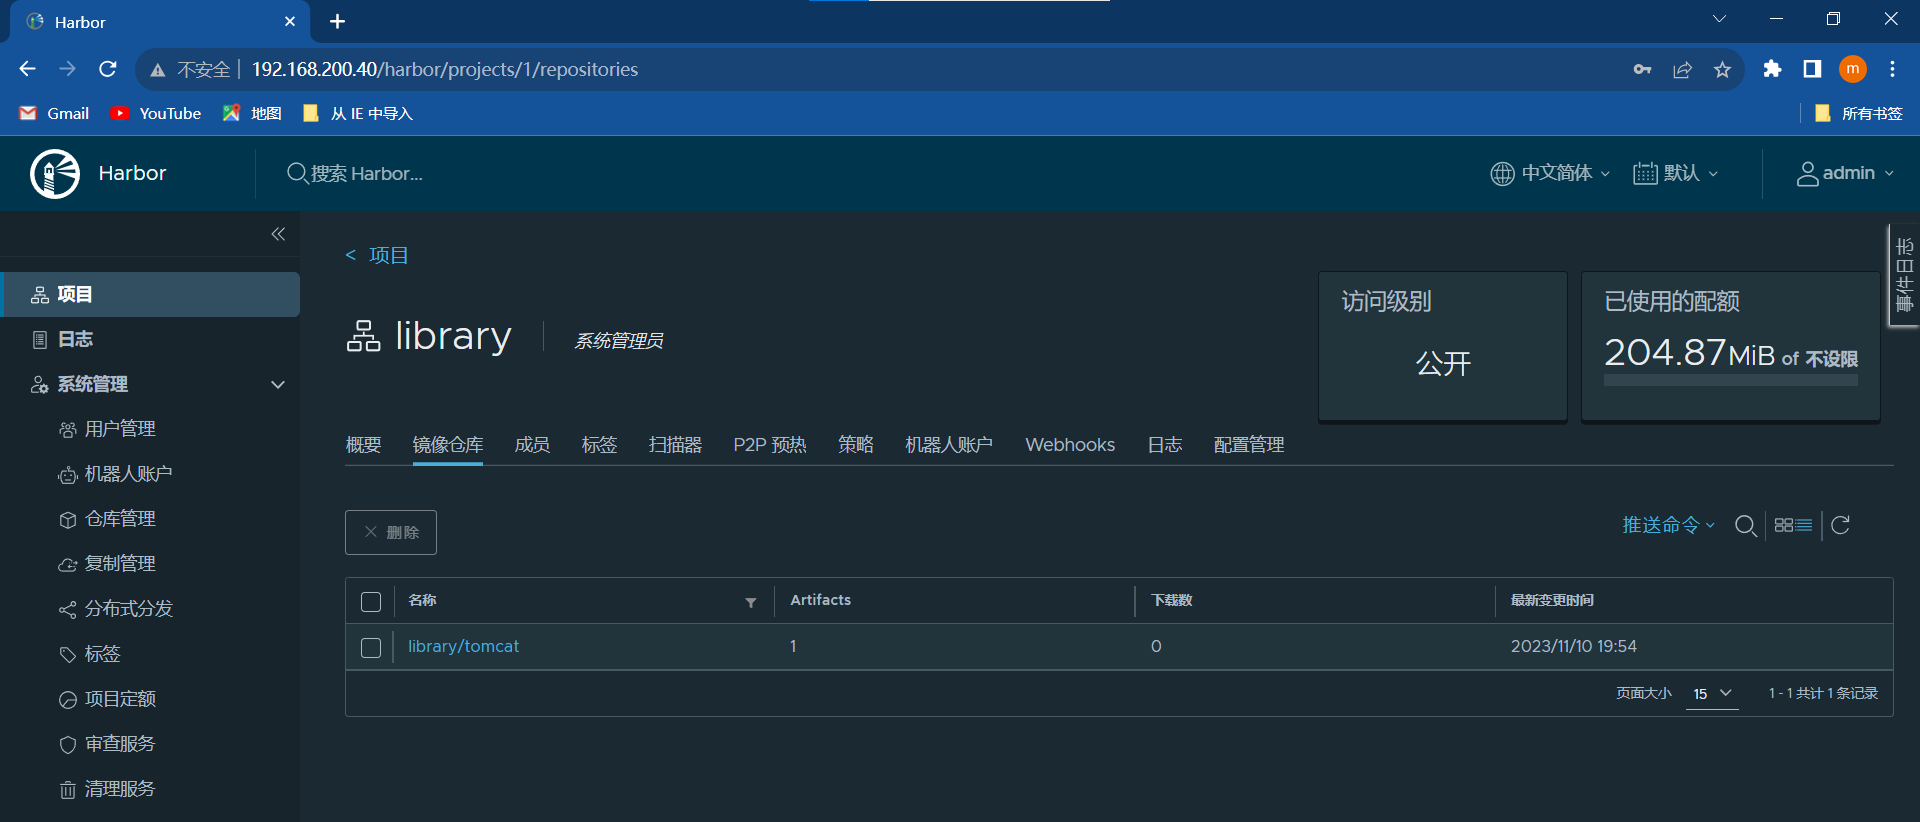Click the saved password key icon
Viewport: 1920px width, 822px height.
pos(1642,69)
